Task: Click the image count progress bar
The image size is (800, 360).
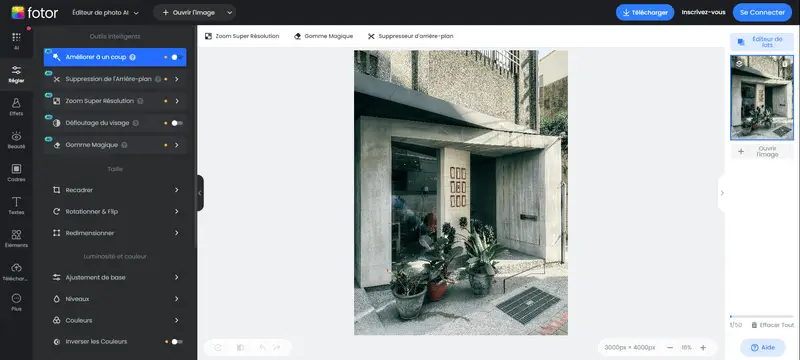Action: coord(762,317)
